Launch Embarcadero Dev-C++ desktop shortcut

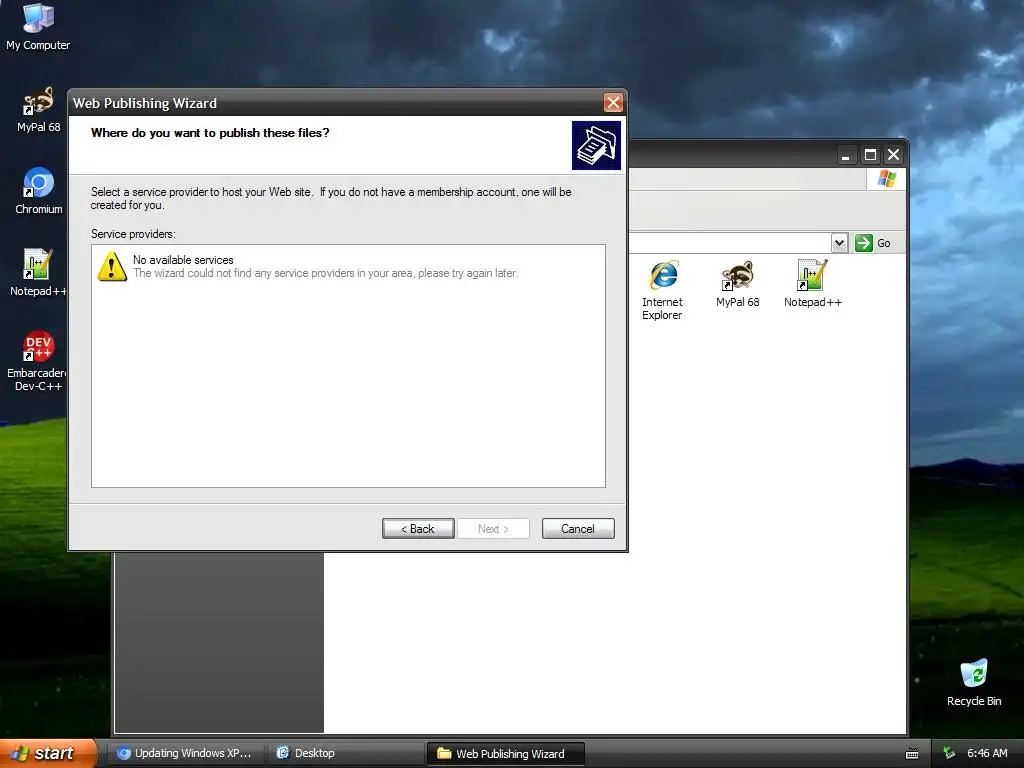(x=38, y=360)
